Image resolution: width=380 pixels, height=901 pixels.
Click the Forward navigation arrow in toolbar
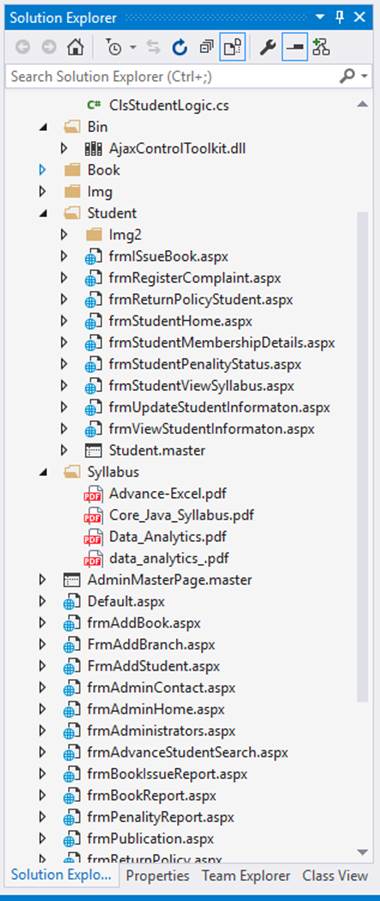coord(49,48)
